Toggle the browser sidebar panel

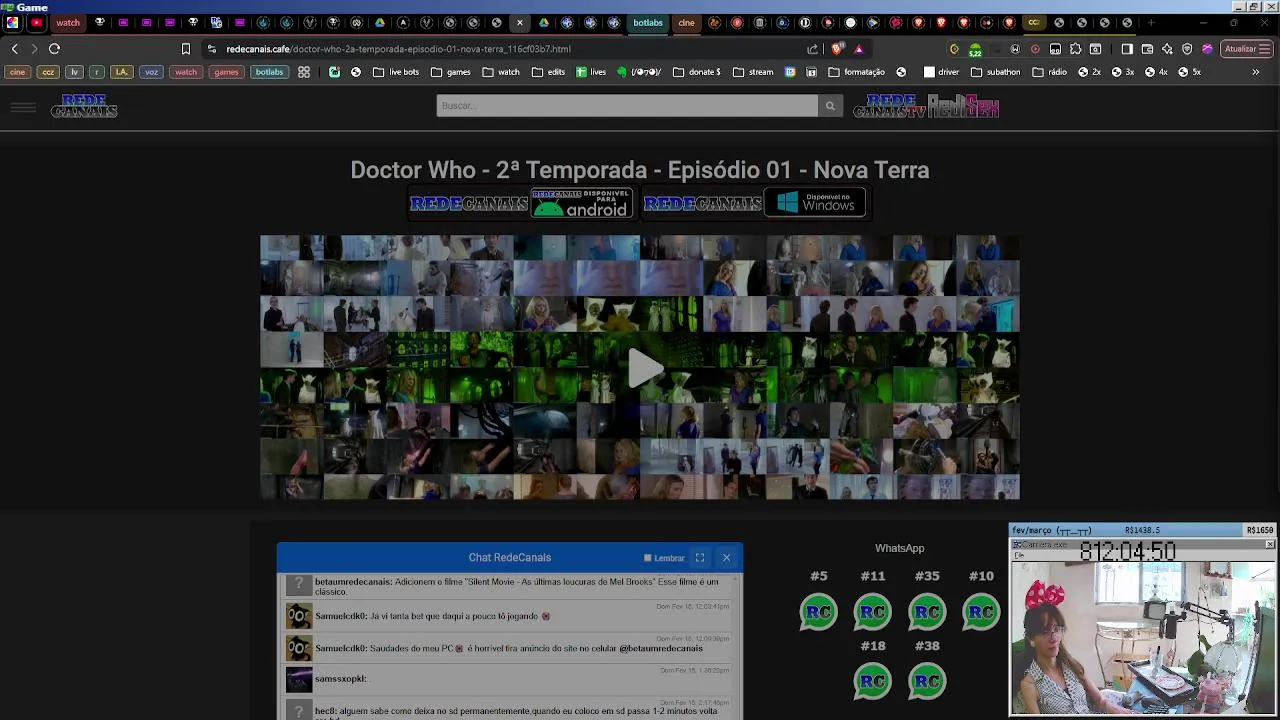1127,48
